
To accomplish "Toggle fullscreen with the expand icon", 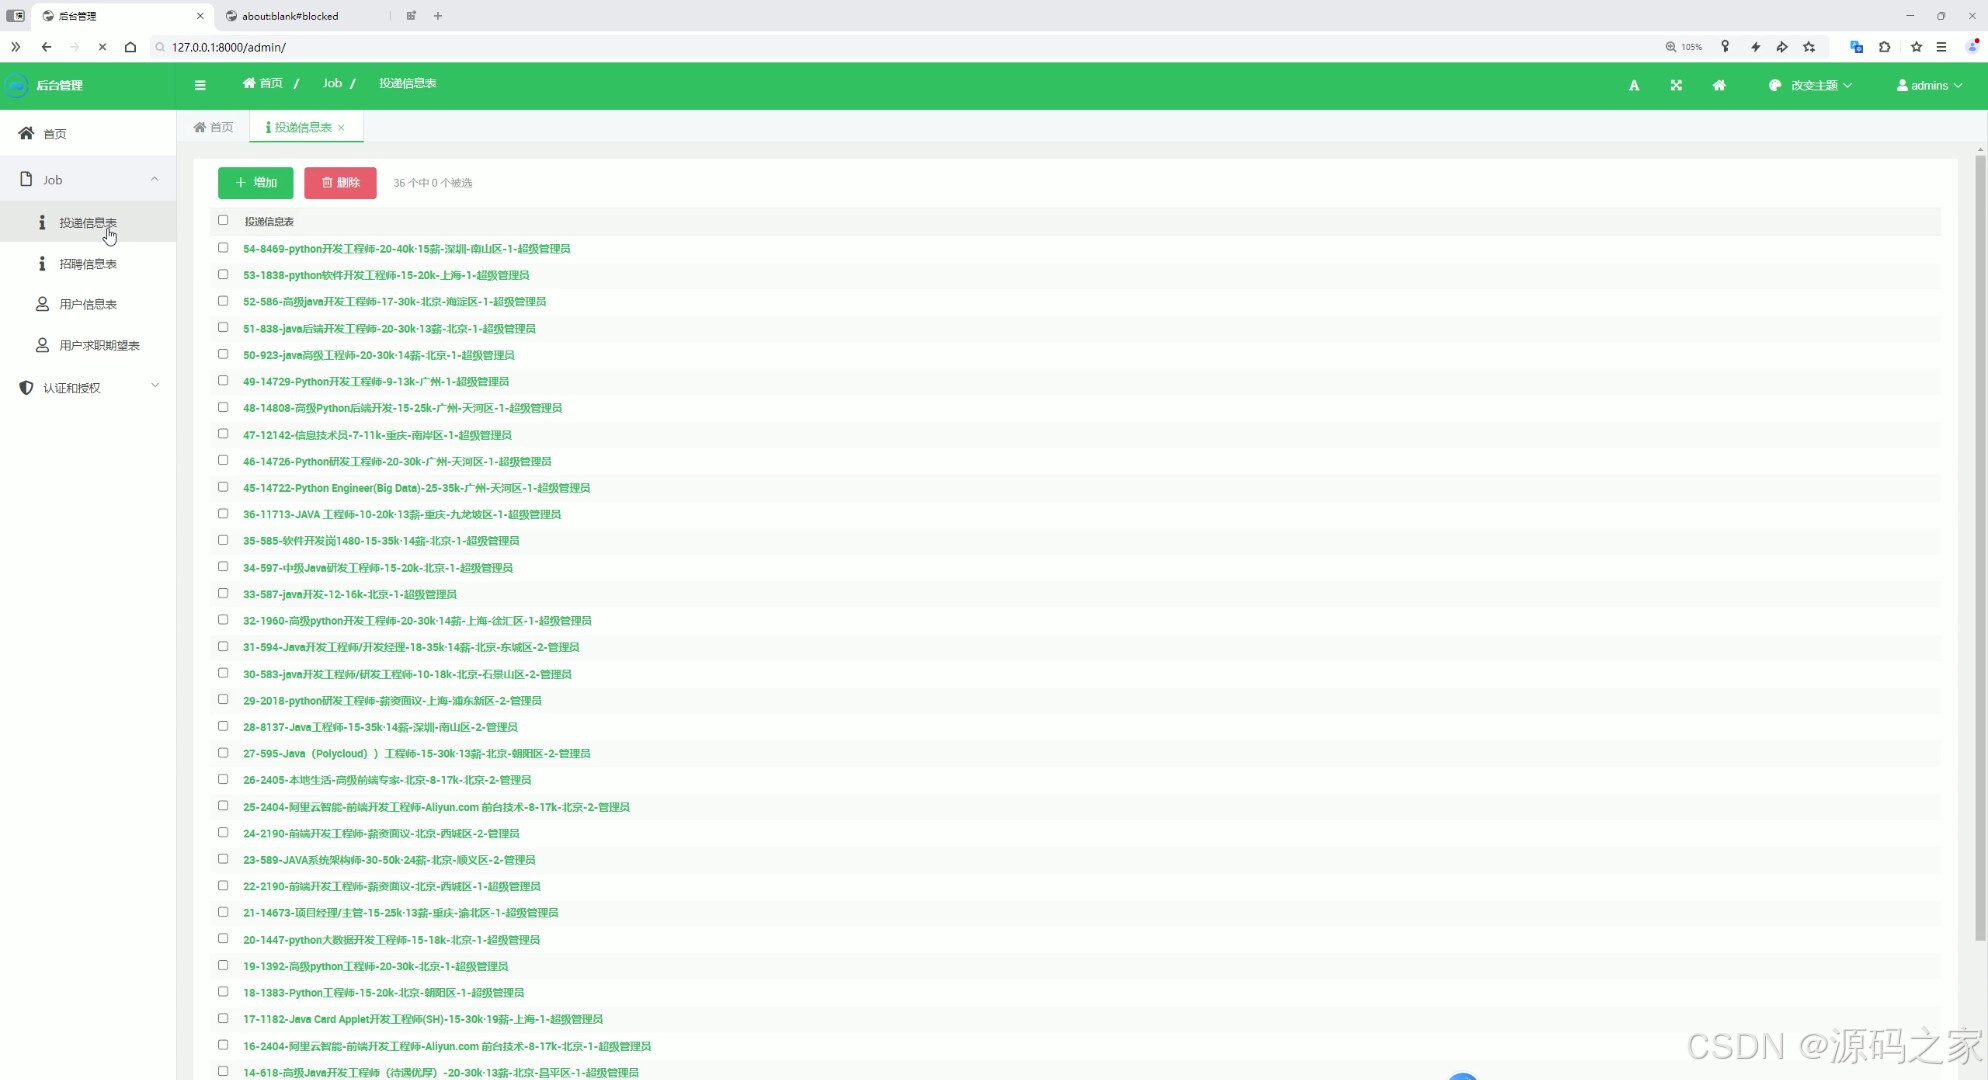I will click(1676, 85).
